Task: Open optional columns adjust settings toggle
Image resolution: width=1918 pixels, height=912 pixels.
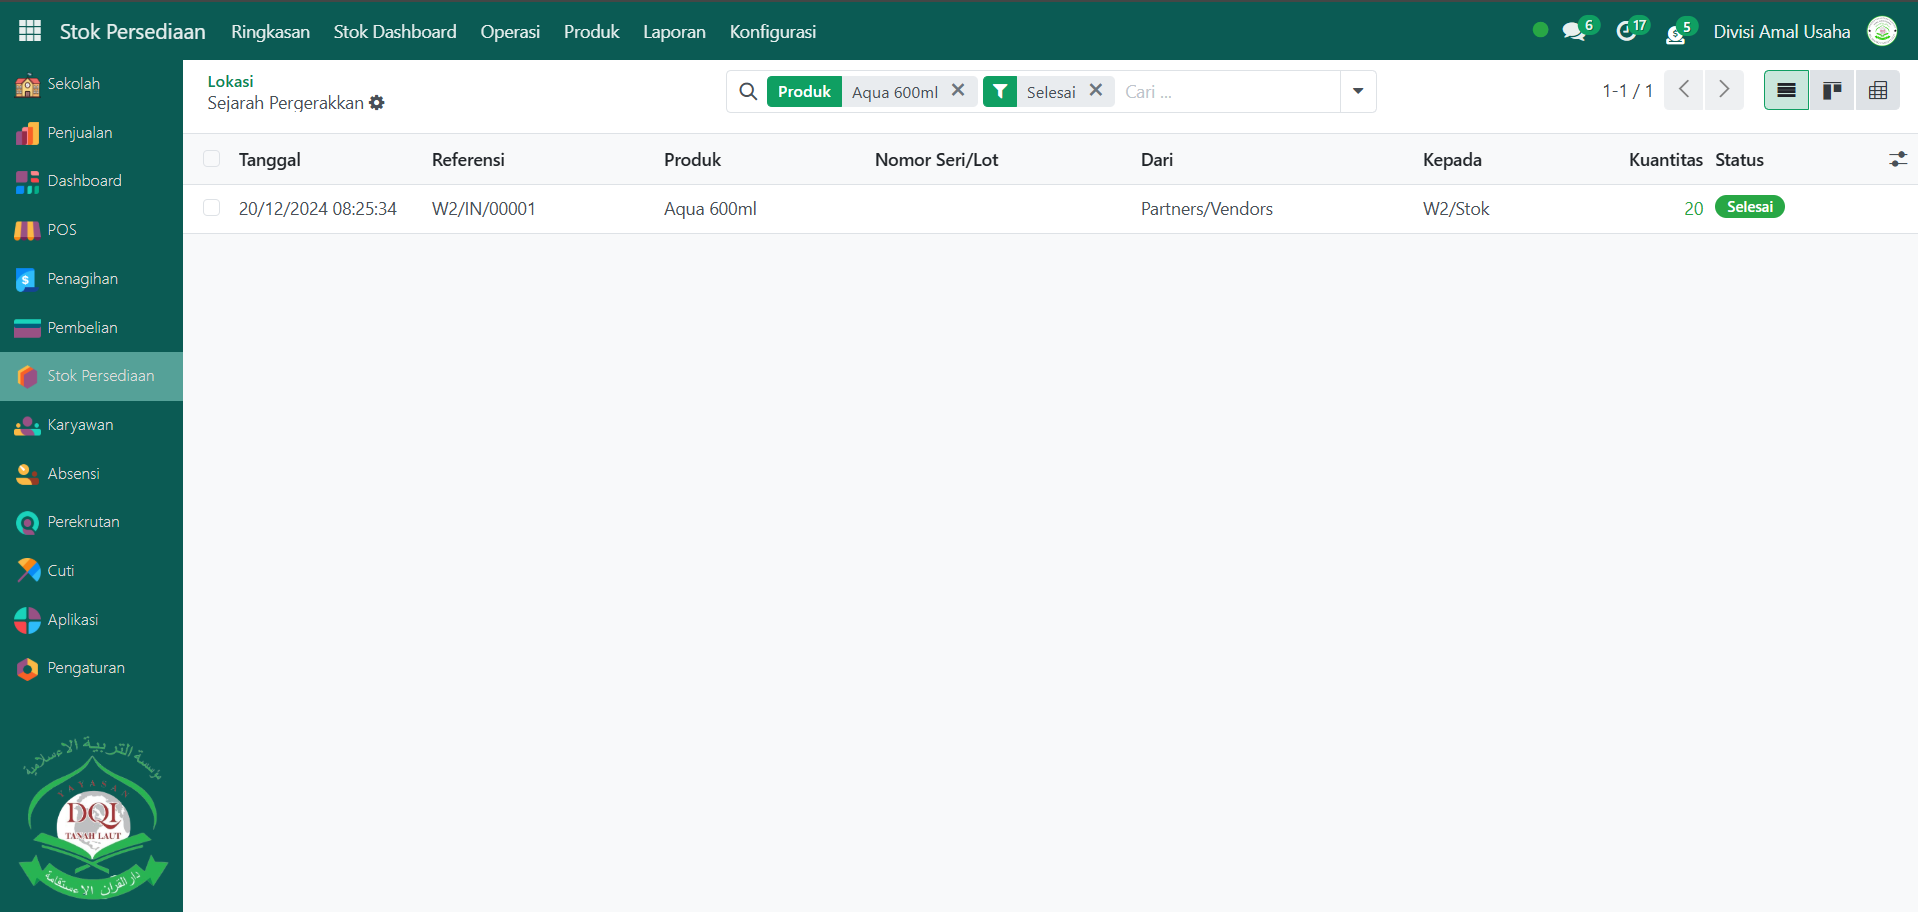Action: [1897, 159]
